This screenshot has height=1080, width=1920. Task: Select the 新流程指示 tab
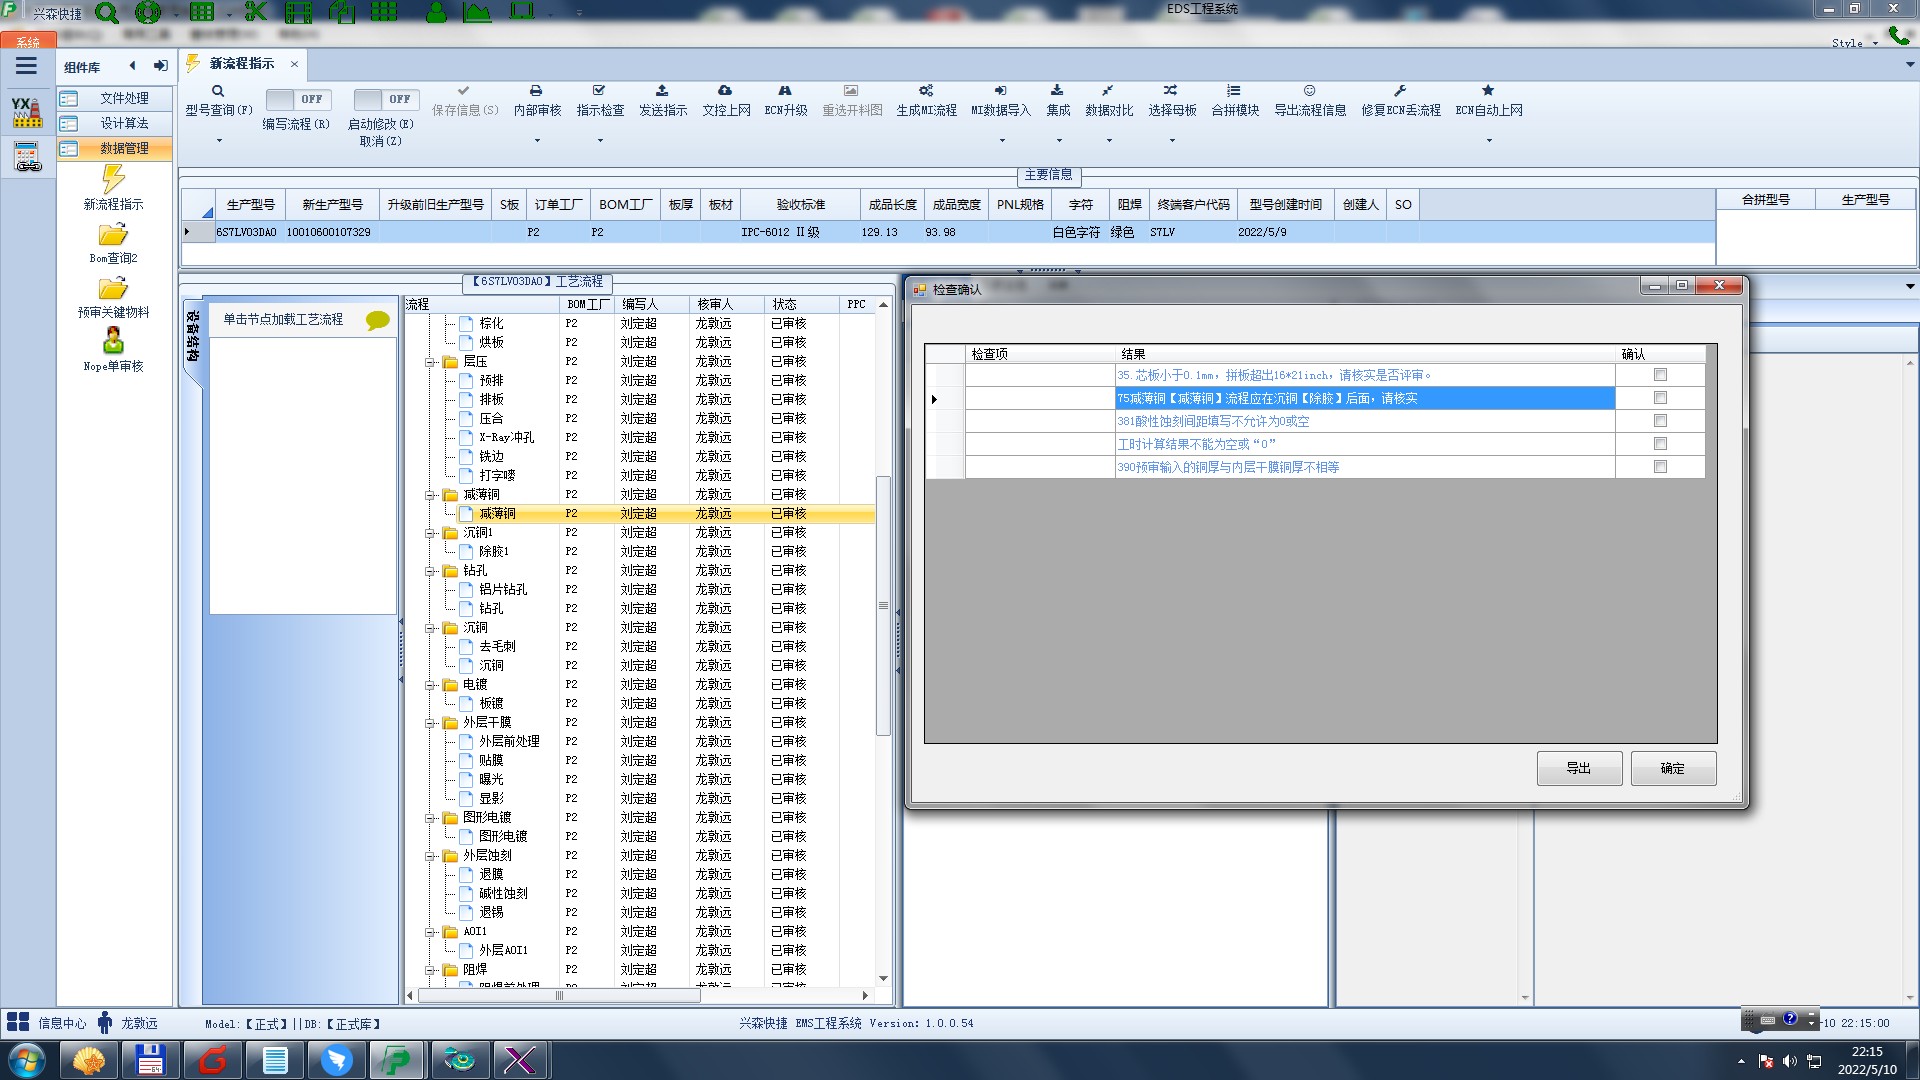(x=241, y=64)
